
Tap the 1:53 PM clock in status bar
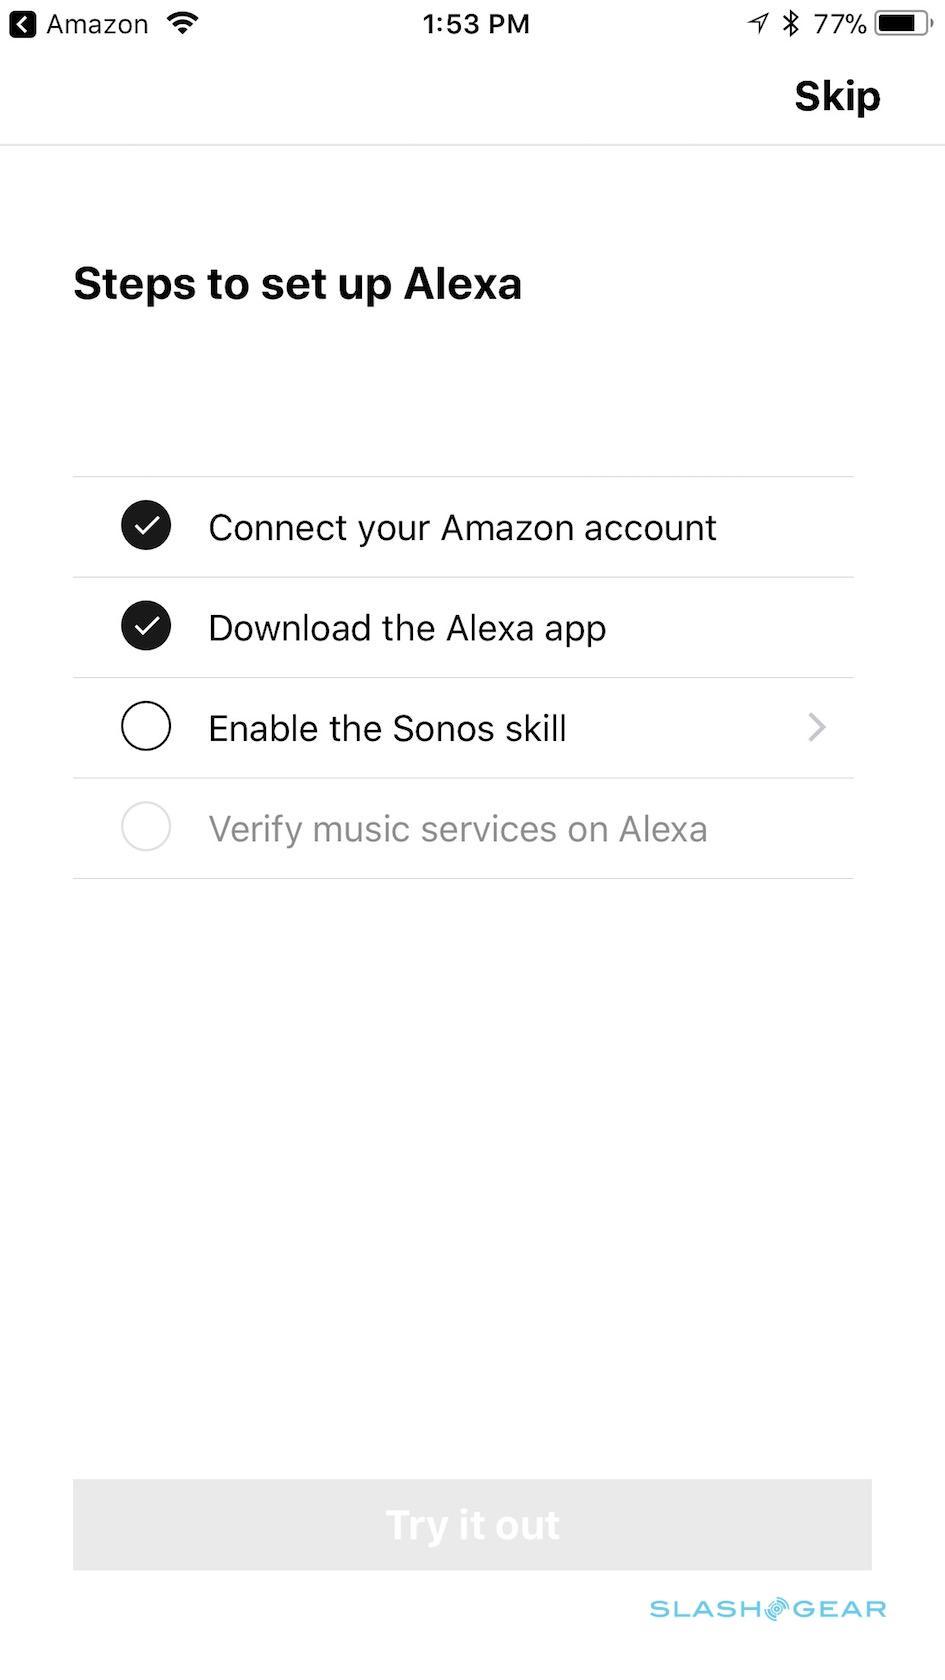pos(476,24)
